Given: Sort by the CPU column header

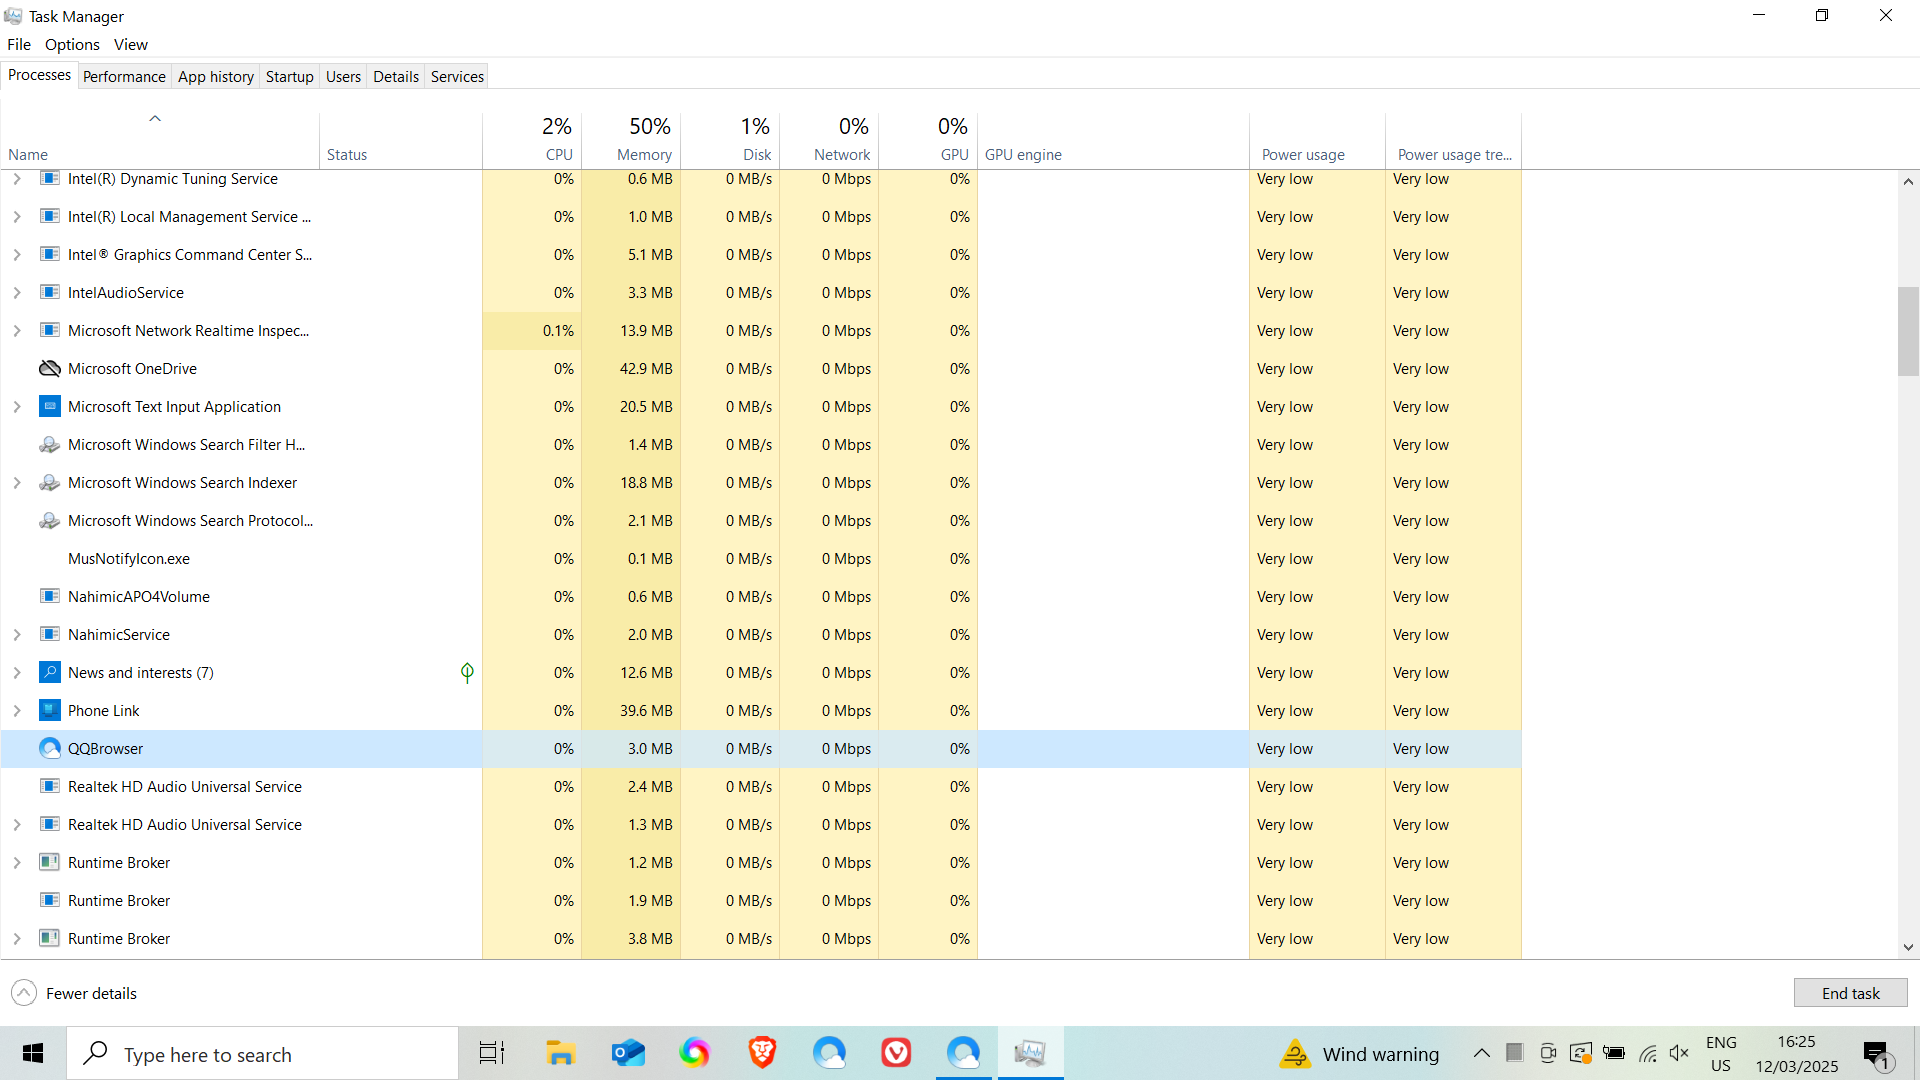Looking at the screenshot, I should point(532,140).
